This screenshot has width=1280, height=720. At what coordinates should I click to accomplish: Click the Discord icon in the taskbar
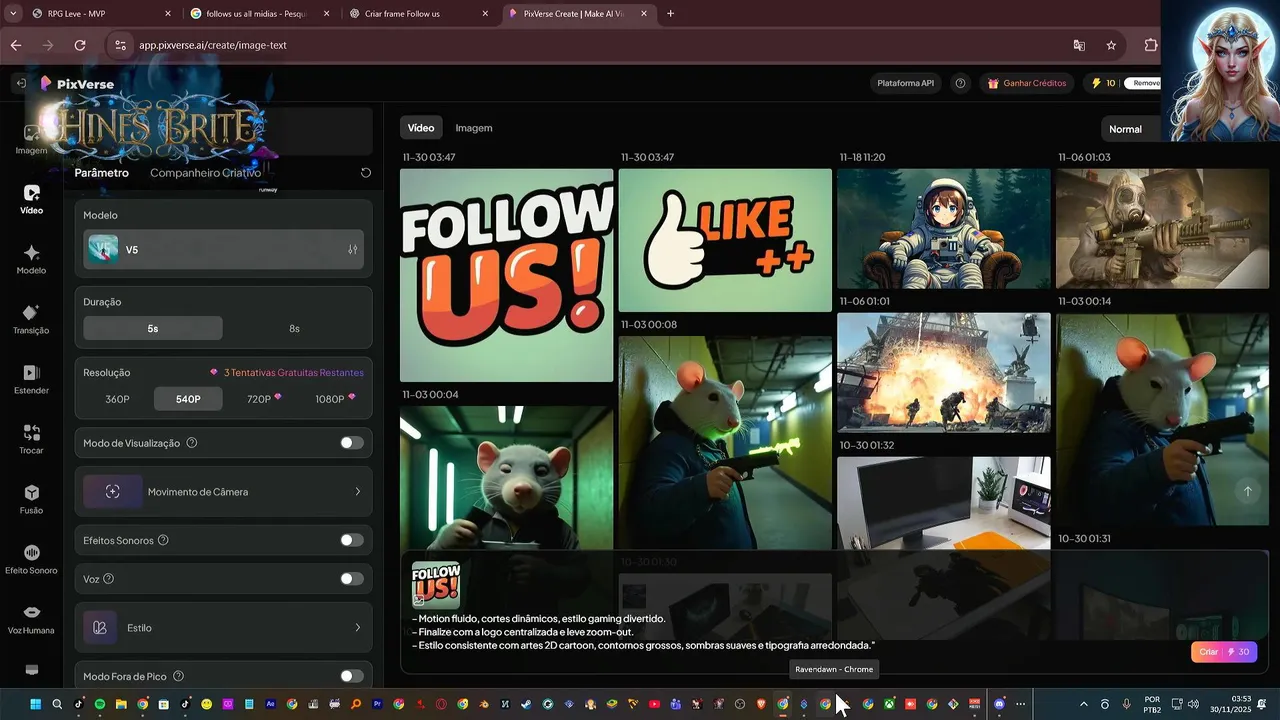pos(1000,704)
